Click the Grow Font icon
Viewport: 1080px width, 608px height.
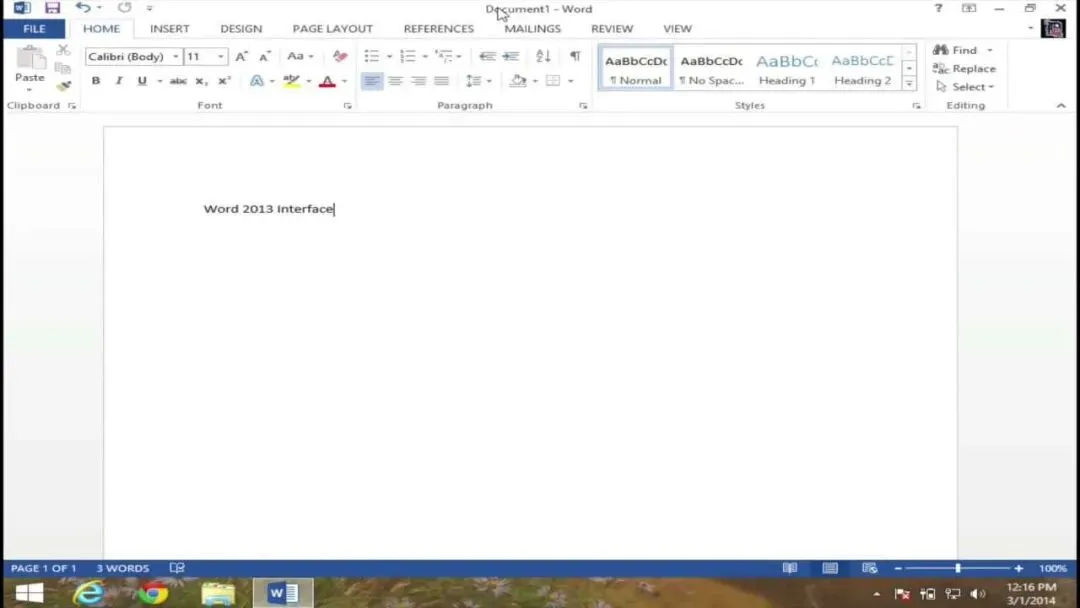pyautogui.click(x=241, y=56)
